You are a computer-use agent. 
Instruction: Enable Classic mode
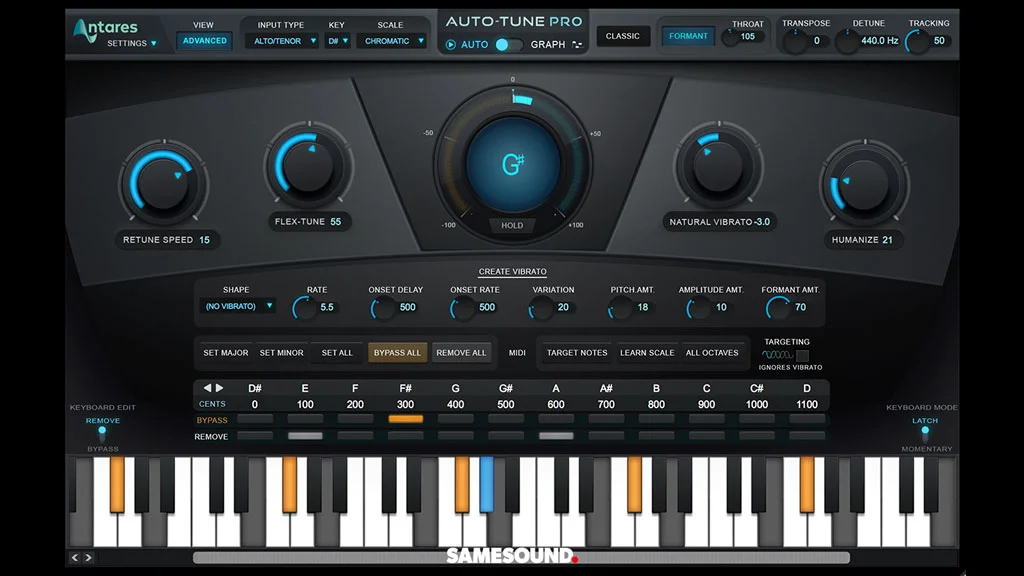[622, 36]
